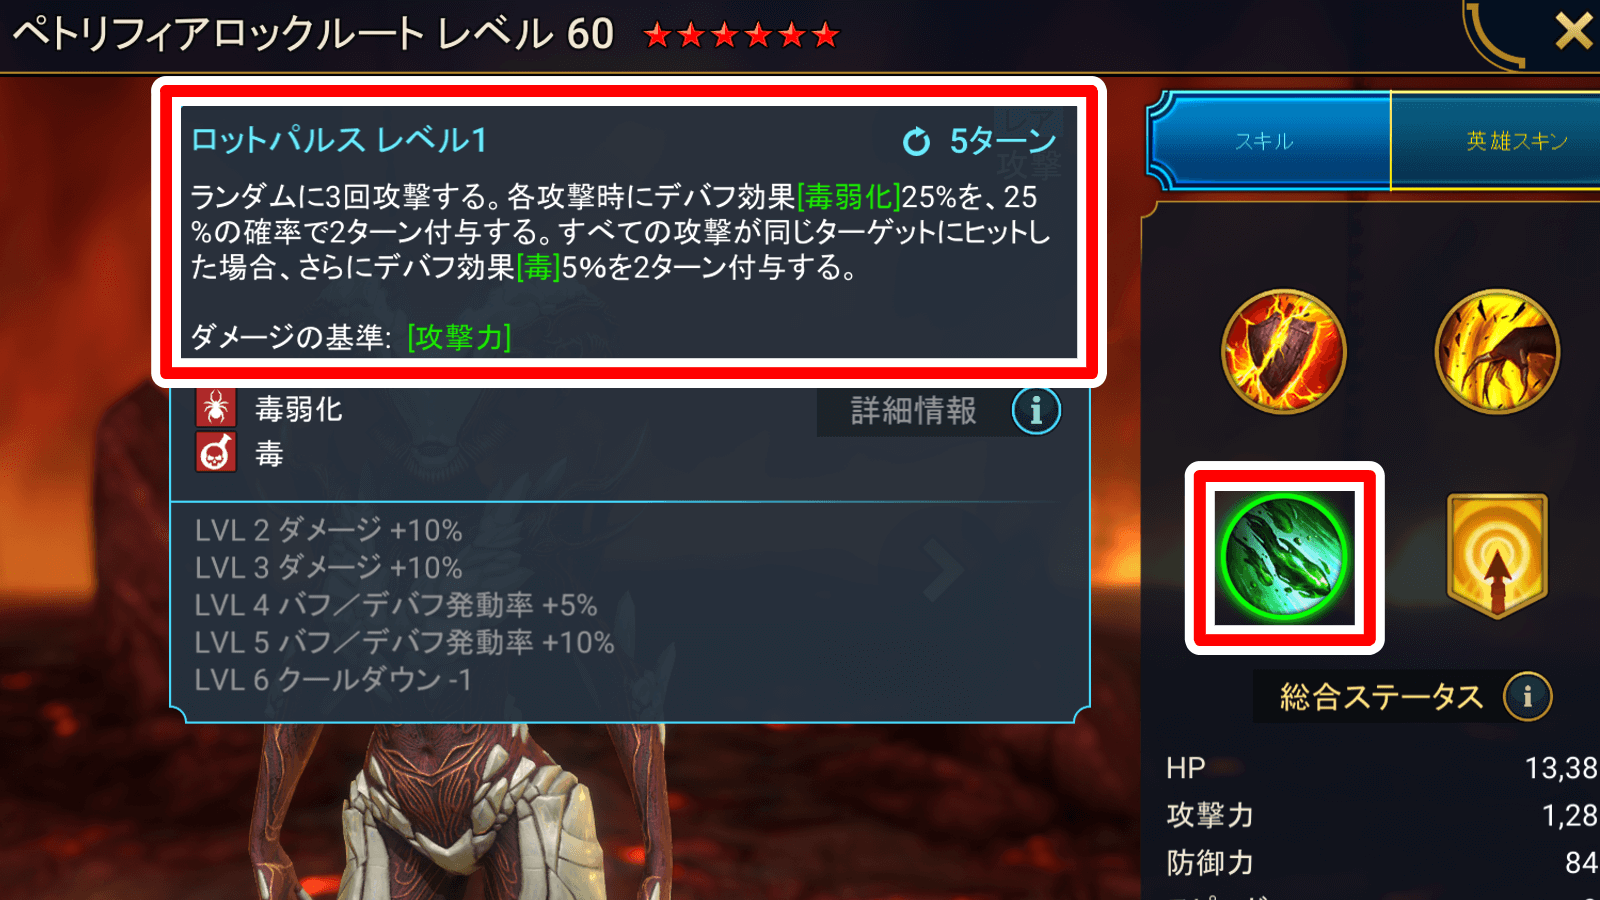Tap the right chevron in skill upgrades
This screenshot has height=900, width=1600.
942,571
